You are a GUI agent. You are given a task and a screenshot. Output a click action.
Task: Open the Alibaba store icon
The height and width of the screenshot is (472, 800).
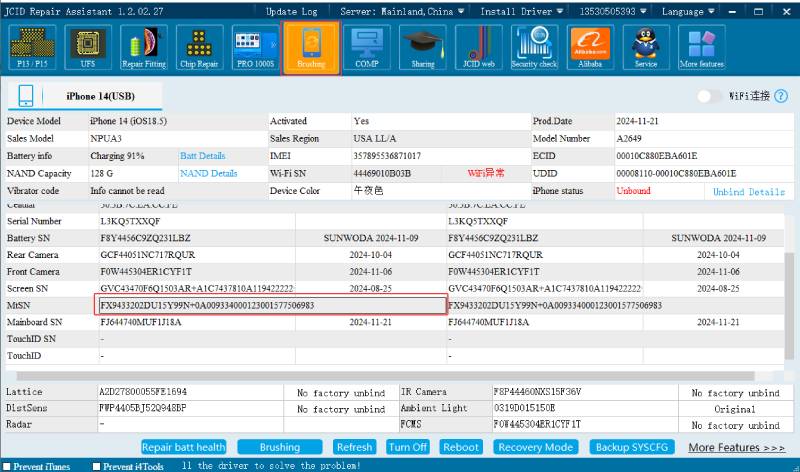(590, 47)
